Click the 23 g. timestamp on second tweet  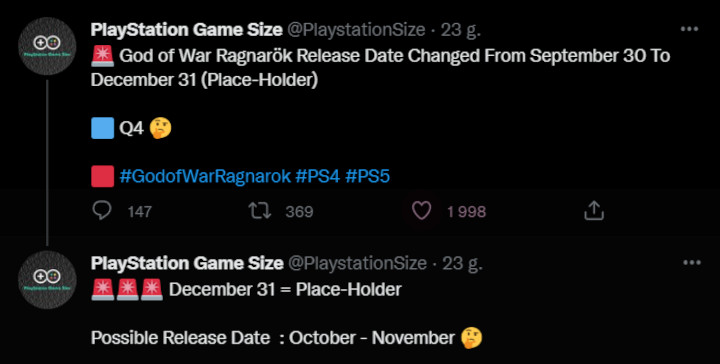(462, 263)
